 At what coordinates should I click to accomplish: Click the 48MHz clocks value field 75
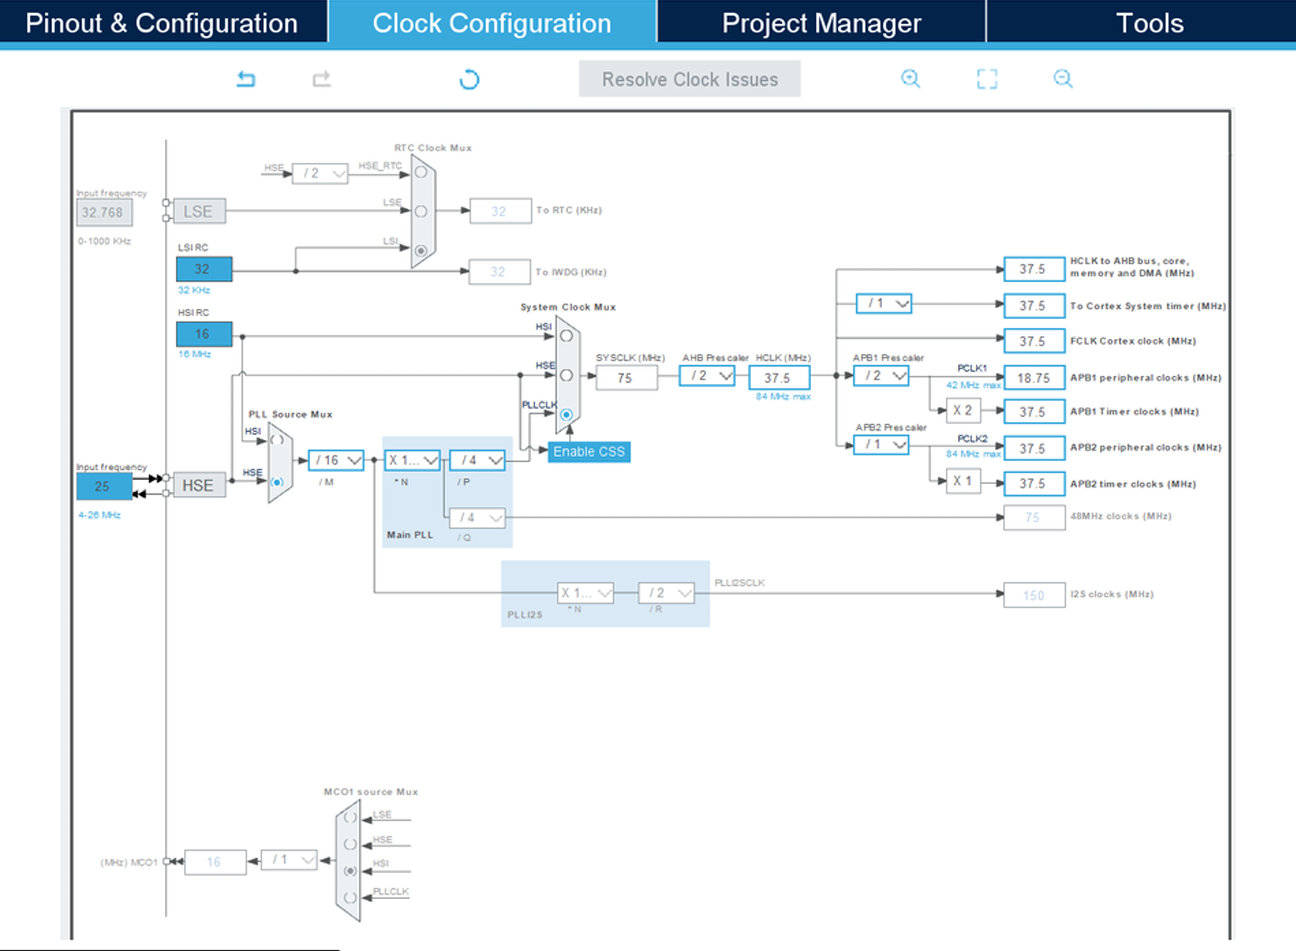click(1034, 517)
